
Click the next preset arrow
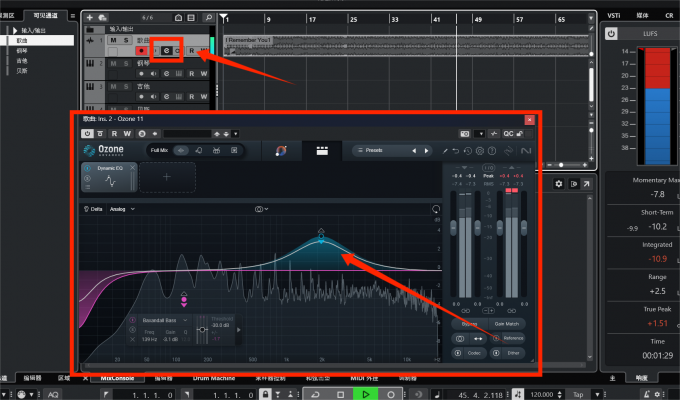pos(426,151)
